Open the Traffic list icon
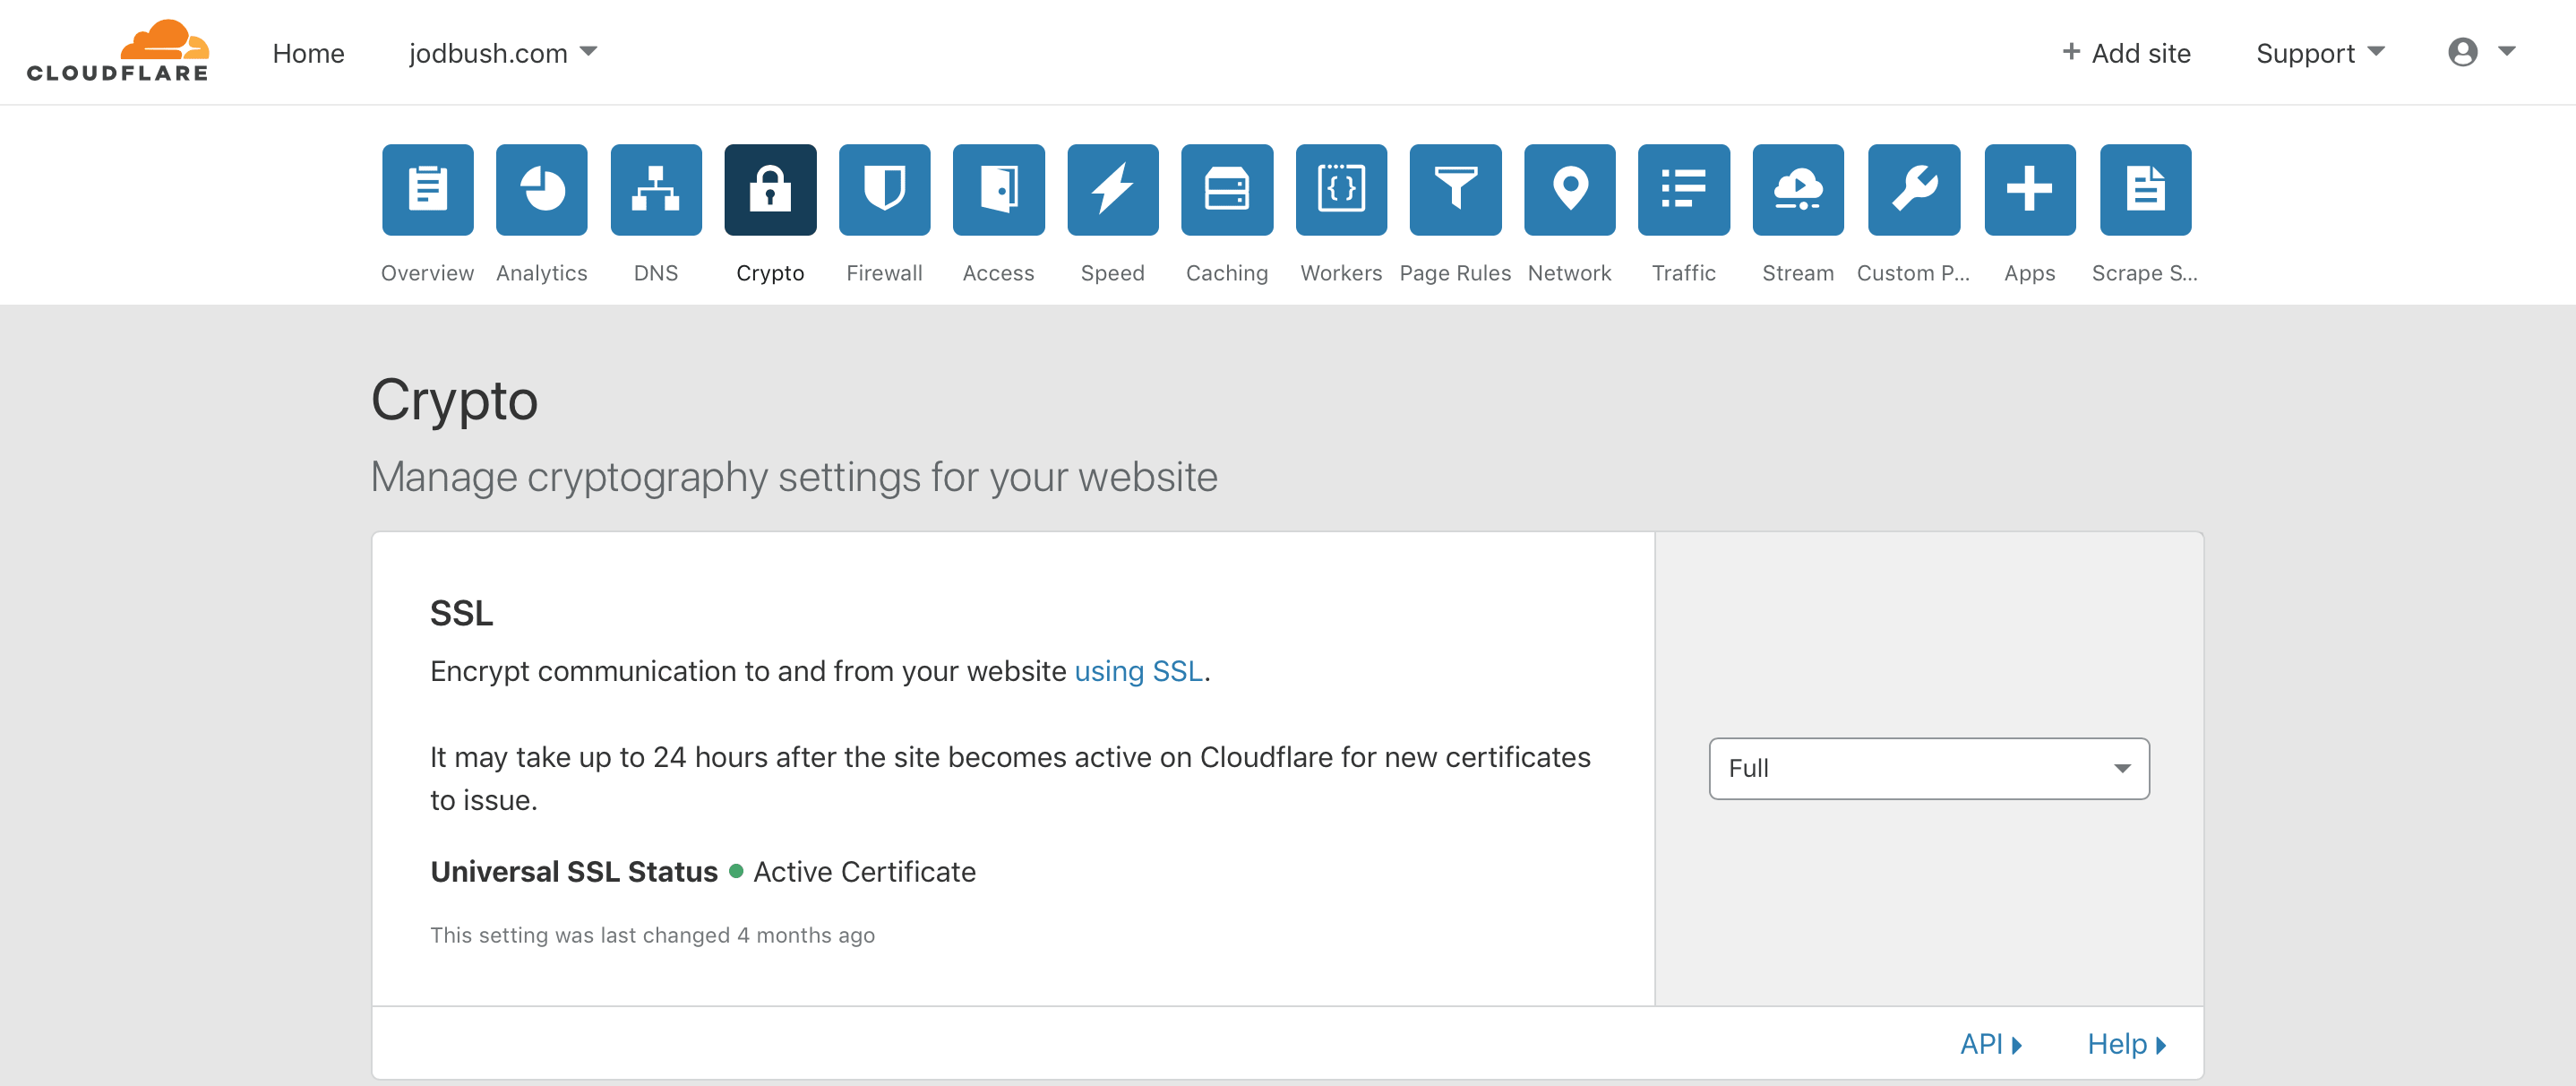This screenshot has height=1086, width=2576. (x=1683, y=190)
